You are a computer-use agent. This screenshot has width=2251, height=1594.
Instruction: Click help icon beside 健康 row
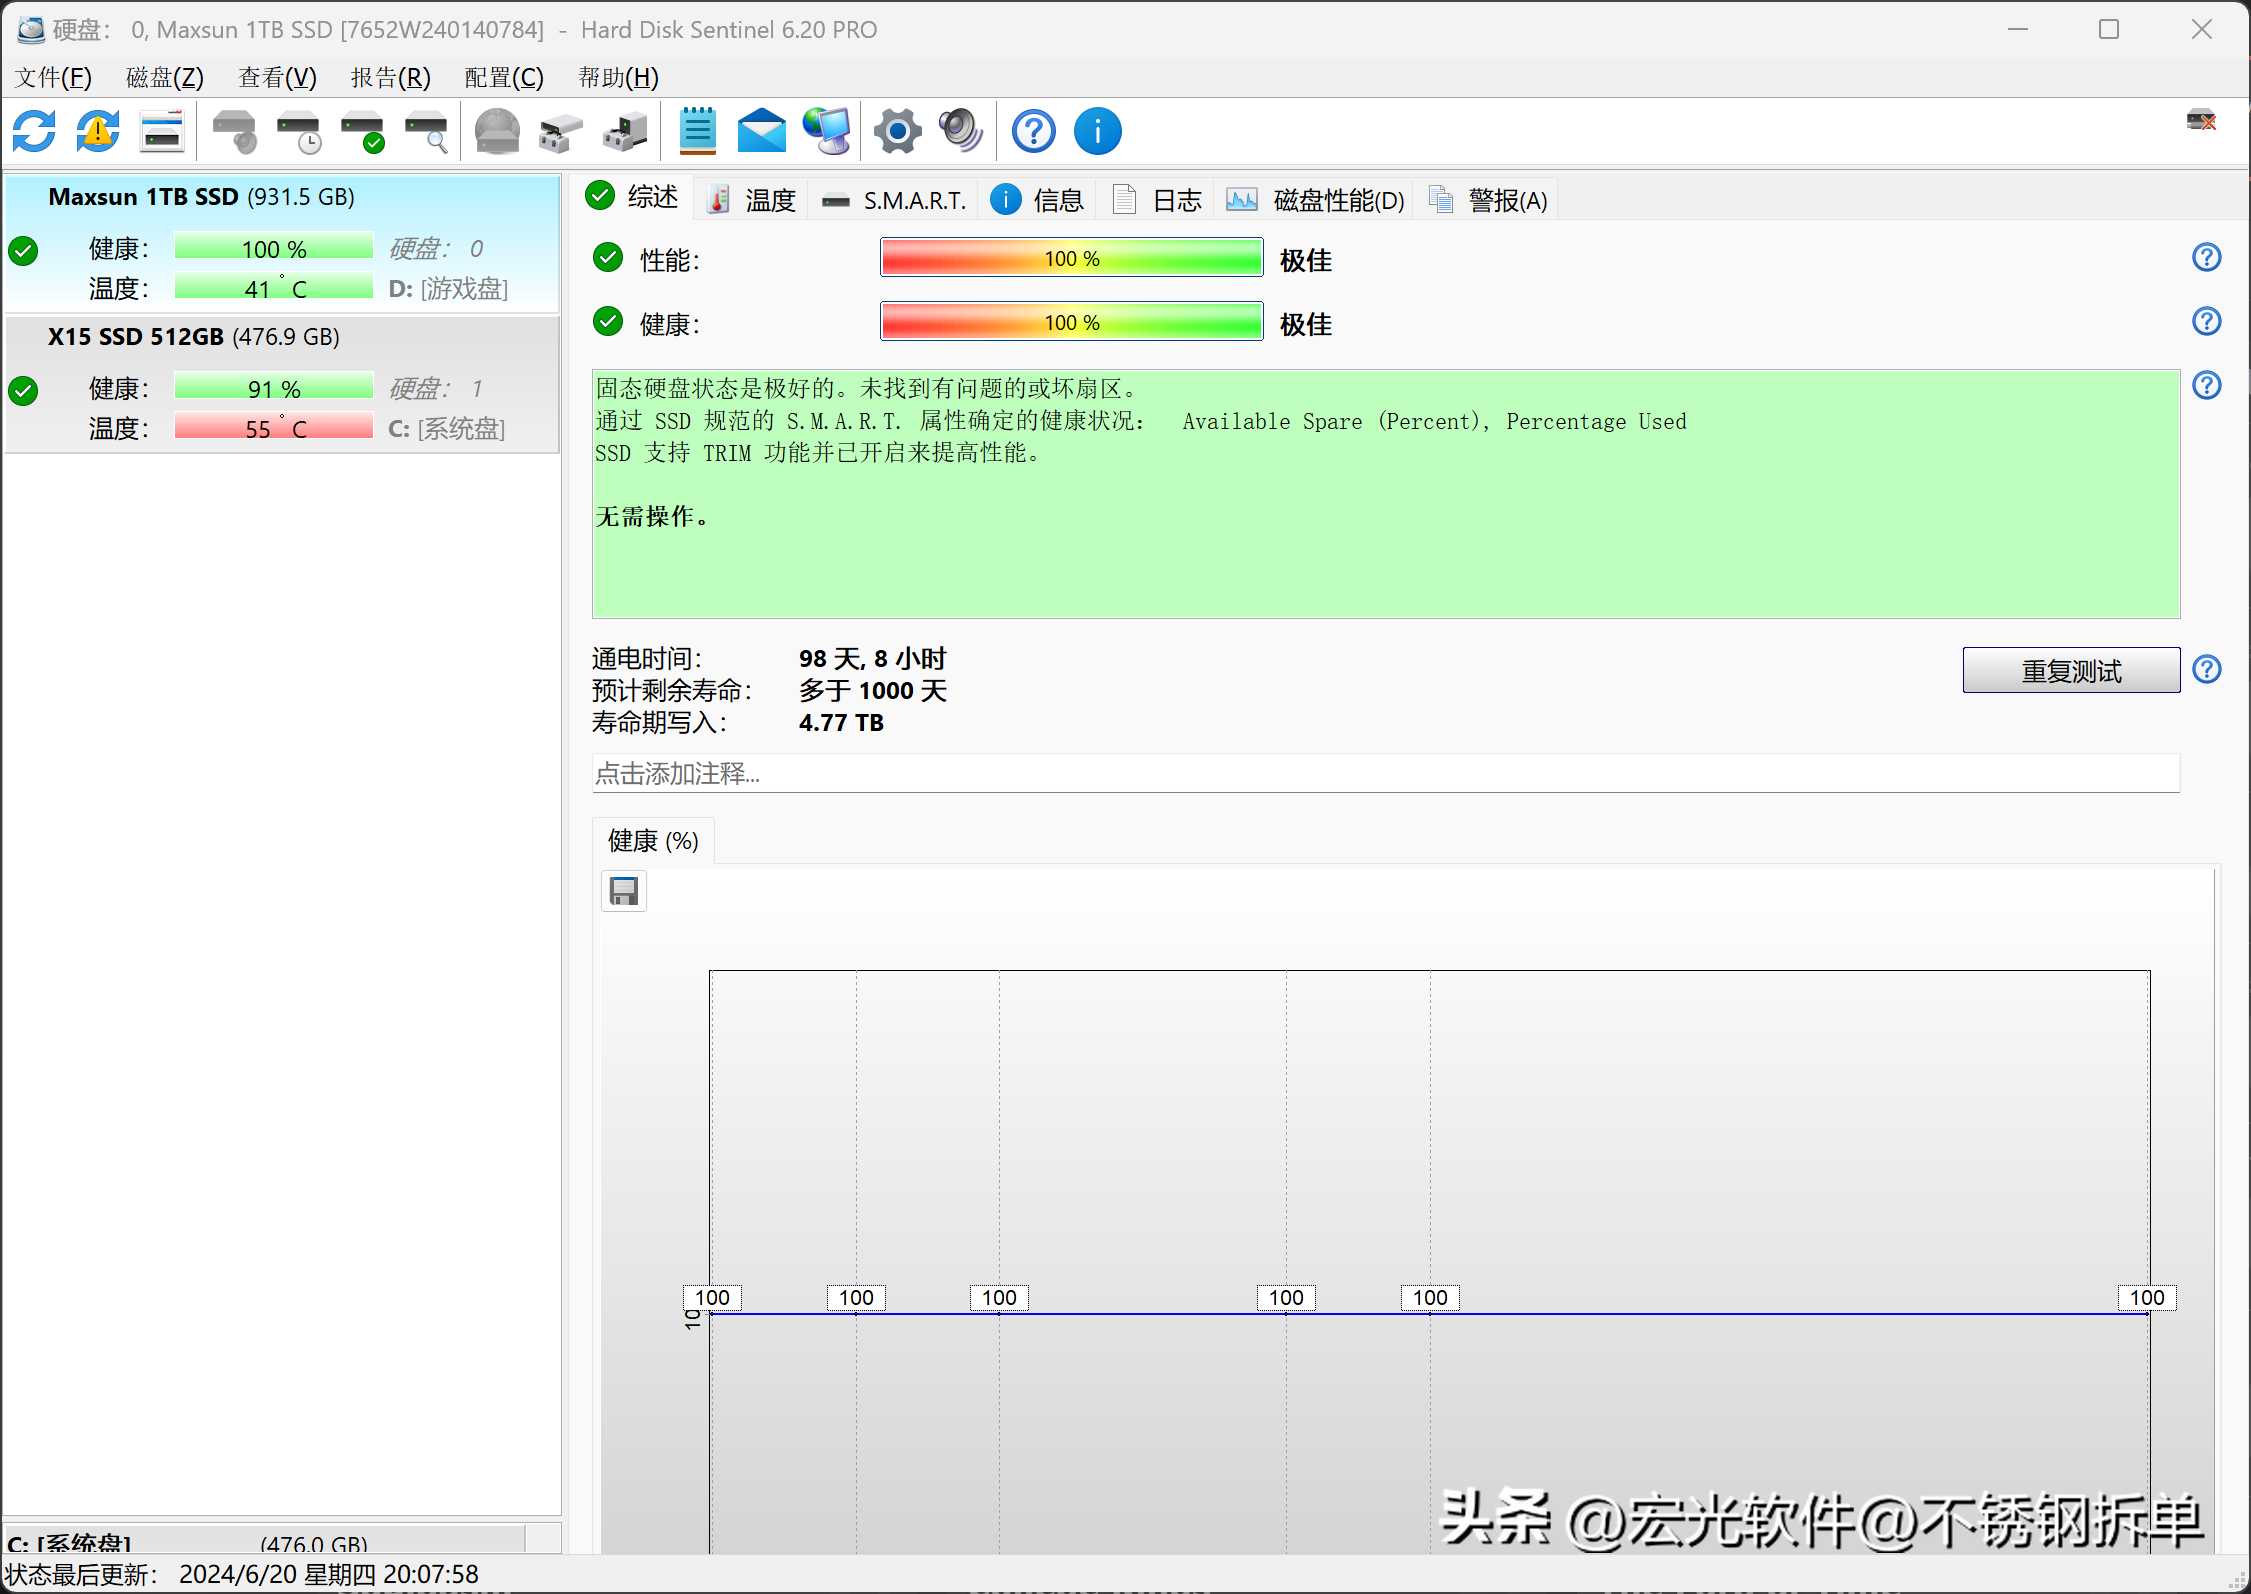2206,322
